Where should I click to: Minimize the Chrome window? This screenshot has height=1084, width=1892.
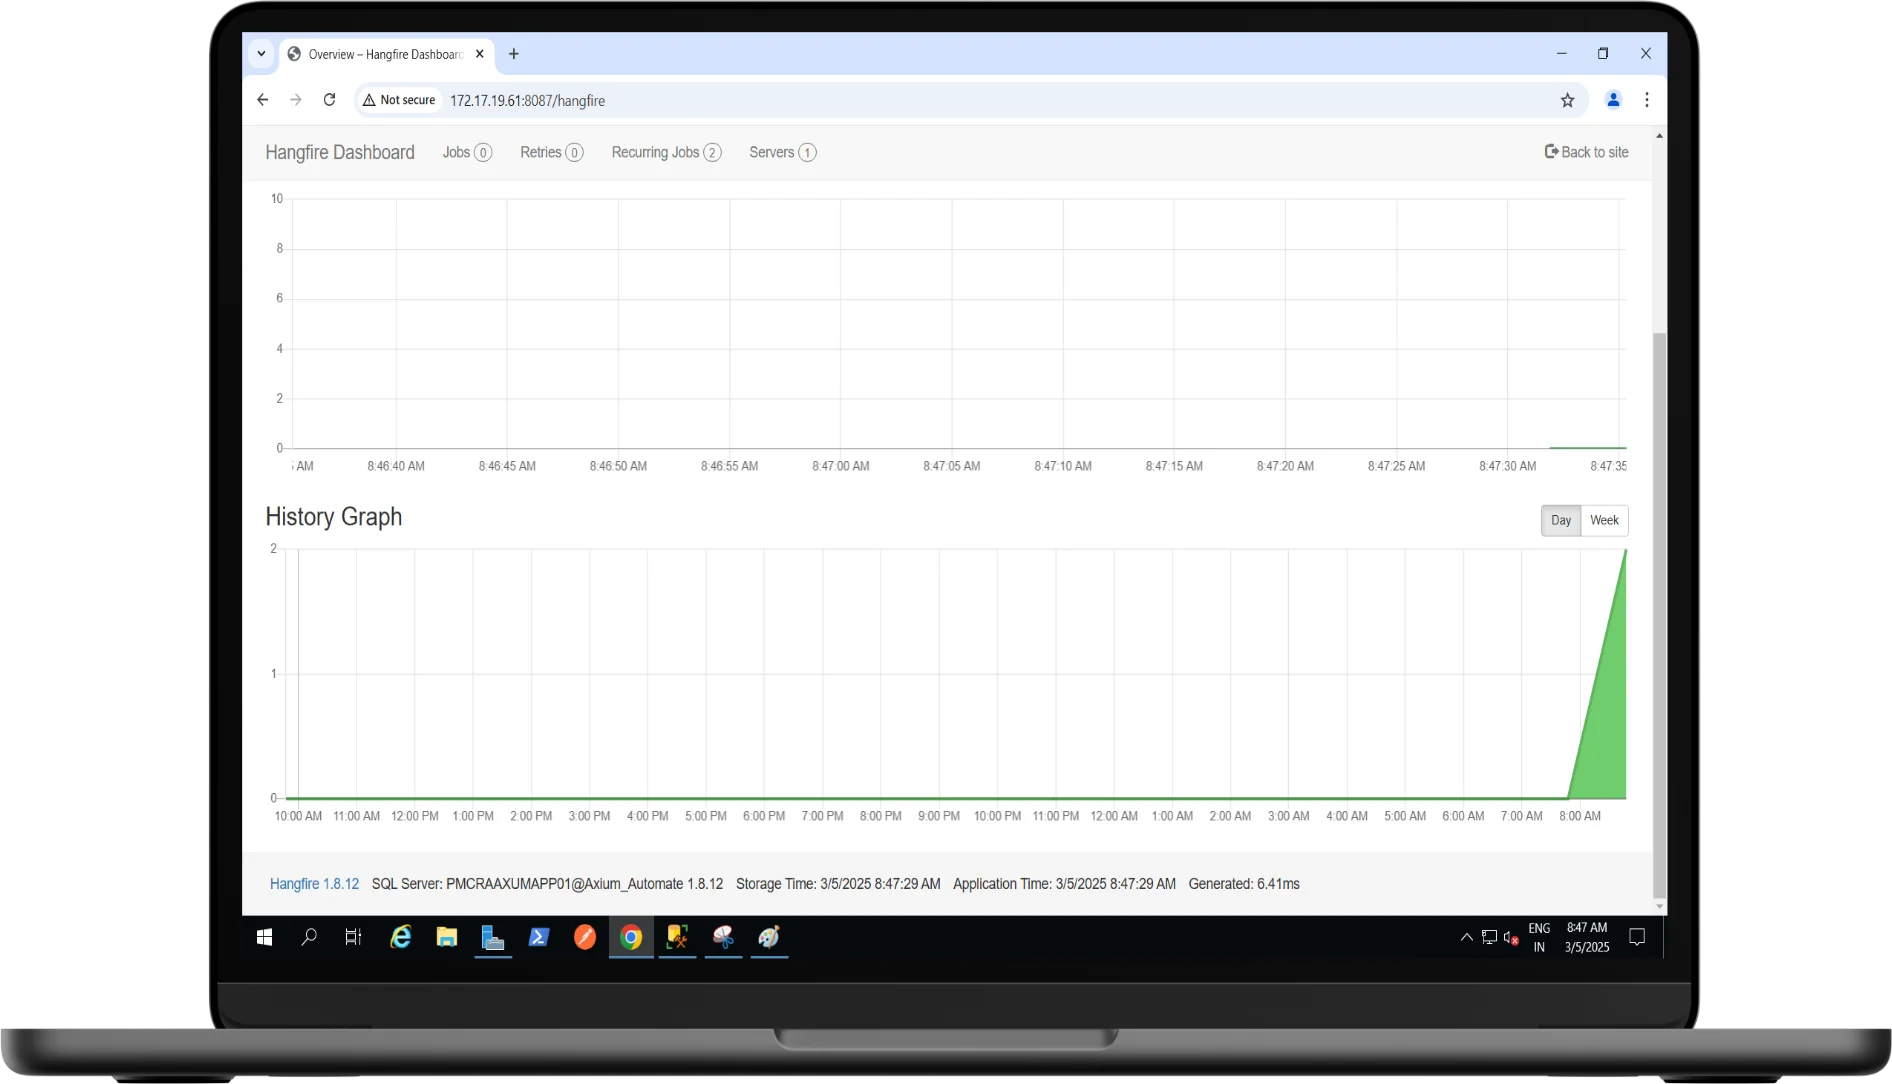tap(1561, 54)
